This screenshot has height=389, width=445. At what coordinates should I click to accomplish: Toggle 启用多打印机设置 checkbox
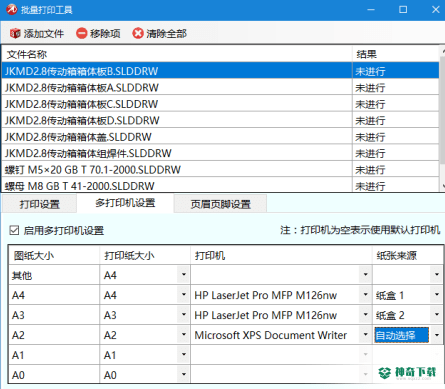coord(14,230)
